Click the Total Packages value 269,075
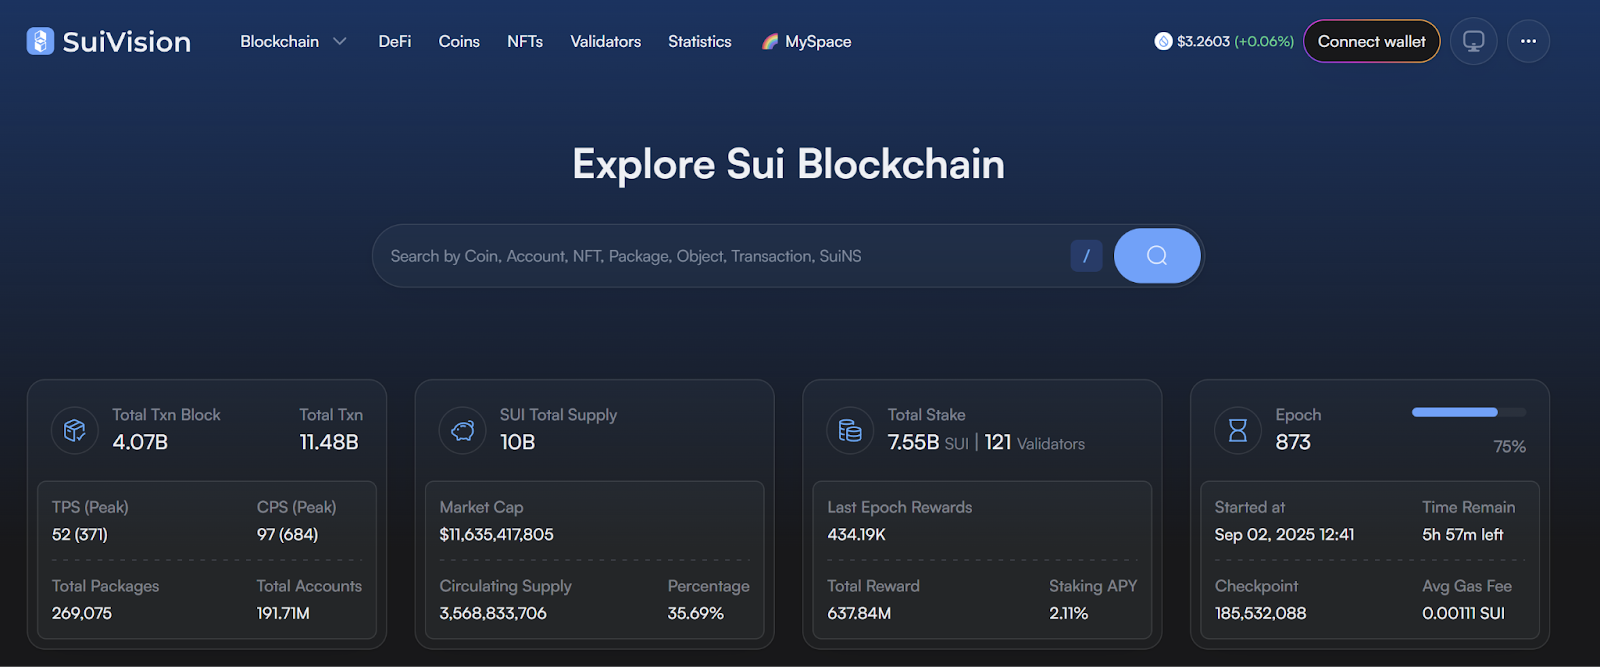Screen dimensions: 1600x667 pos(82,613)
